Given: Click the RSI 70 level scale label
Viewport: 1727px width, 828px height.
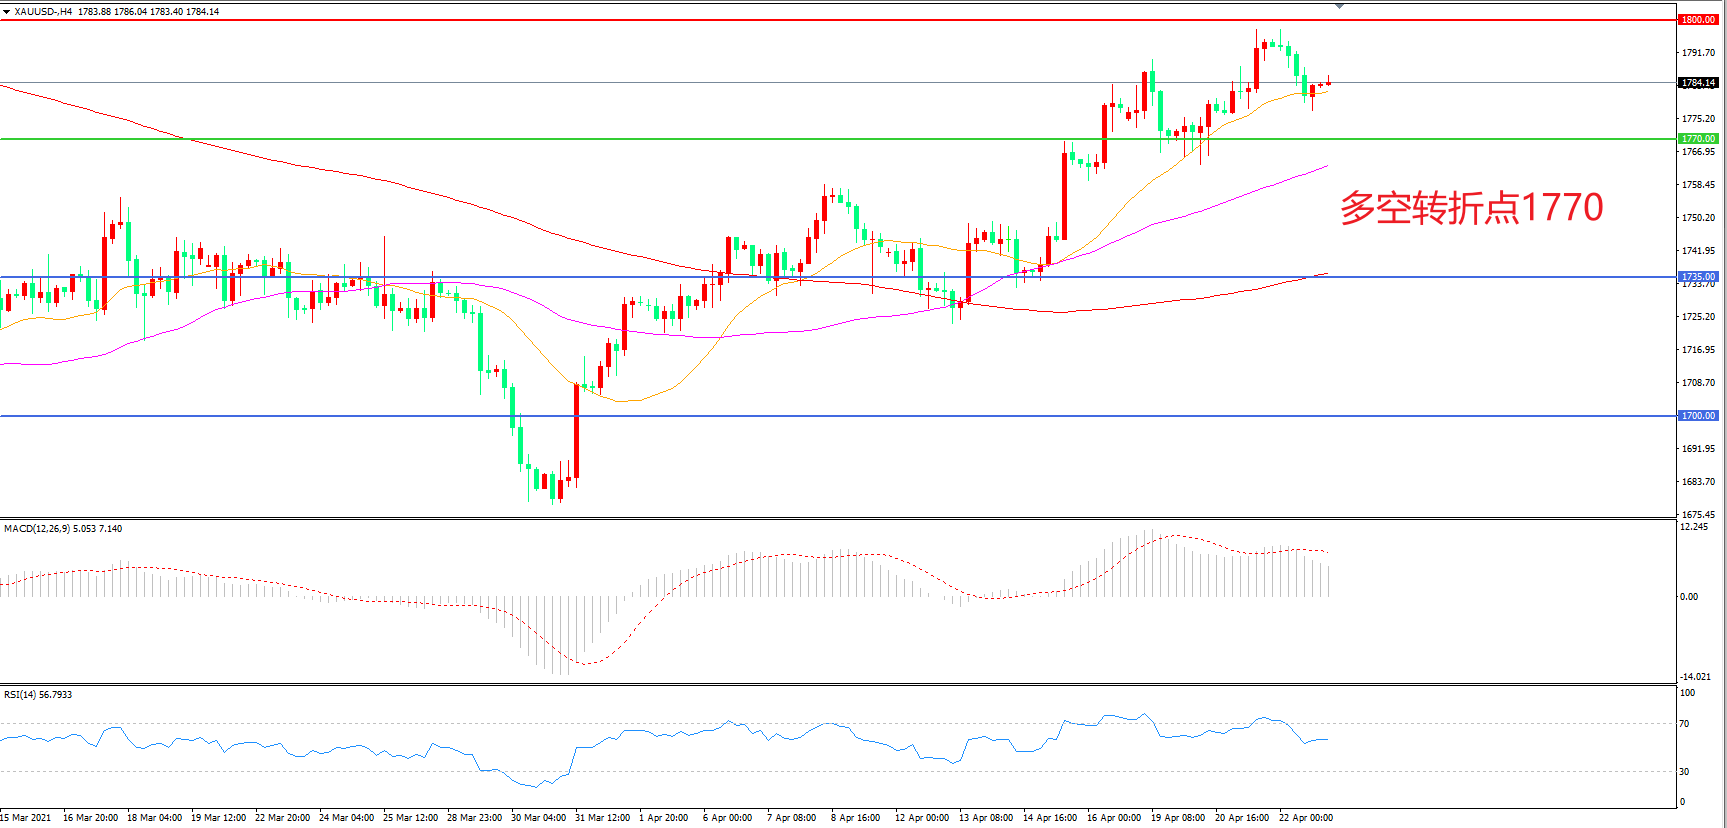Looking at the screenshot, I should 1685,724.
